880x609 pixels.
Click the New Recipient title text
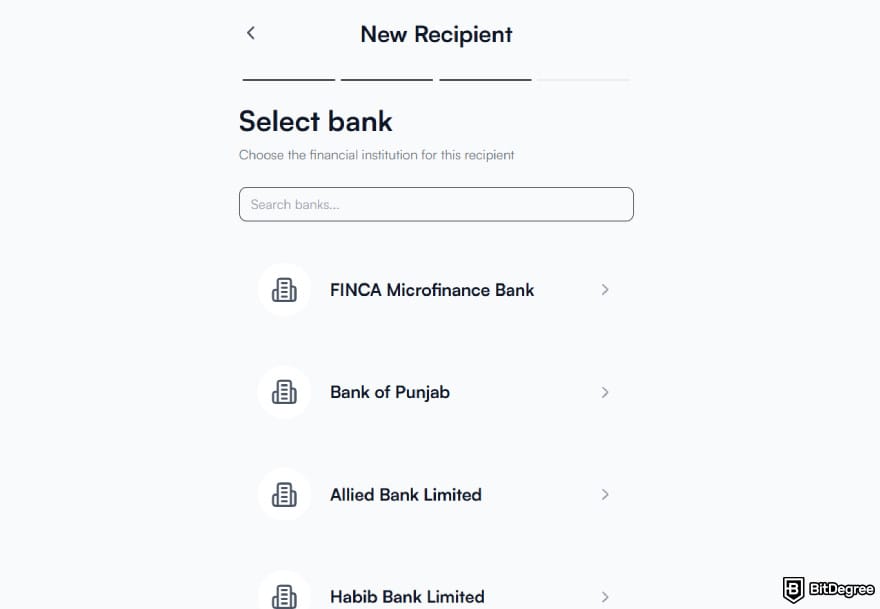point(435,34)
